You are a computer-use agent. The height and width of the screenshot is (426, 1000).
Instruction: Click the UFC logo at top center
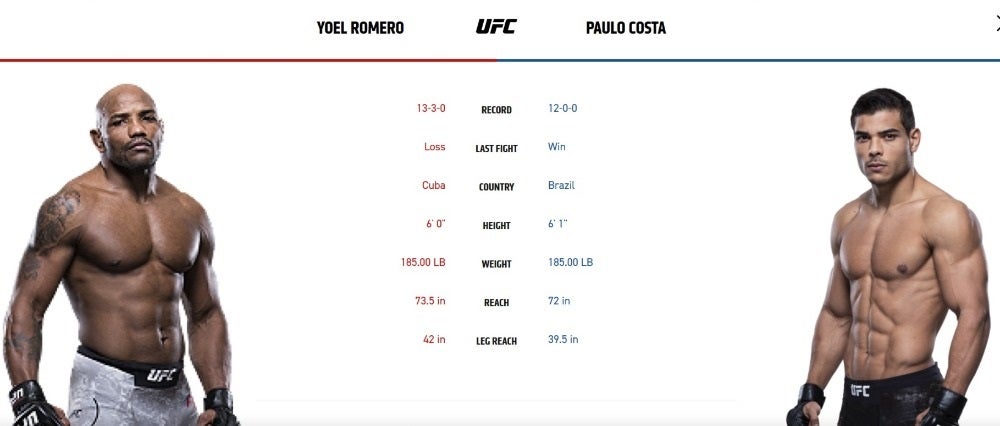pos(496,27)
